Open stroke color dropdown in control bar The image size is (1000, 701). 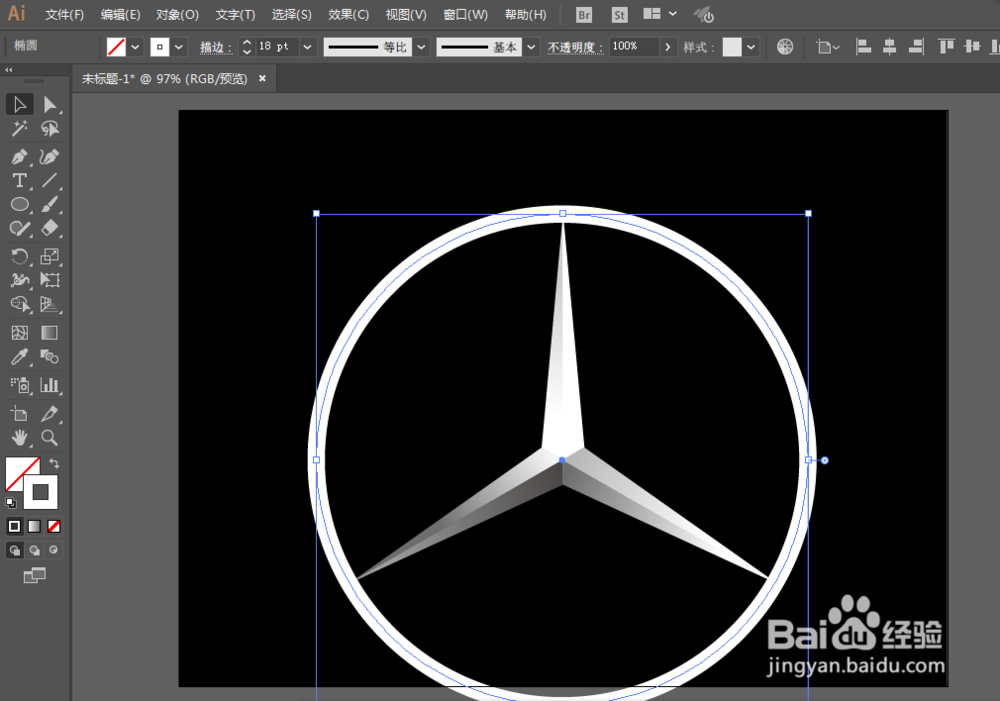pyautogui.click(x=179, y=47)
